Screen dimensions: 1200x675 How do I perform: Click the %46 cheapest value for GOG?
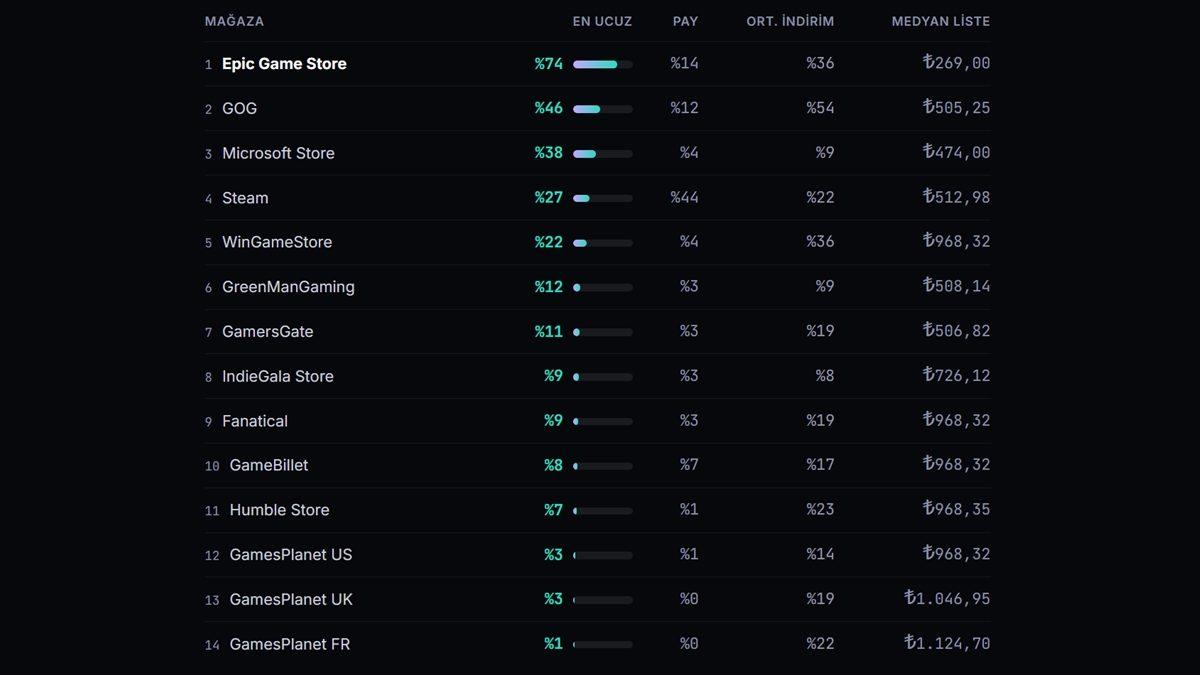coord(549,108)
